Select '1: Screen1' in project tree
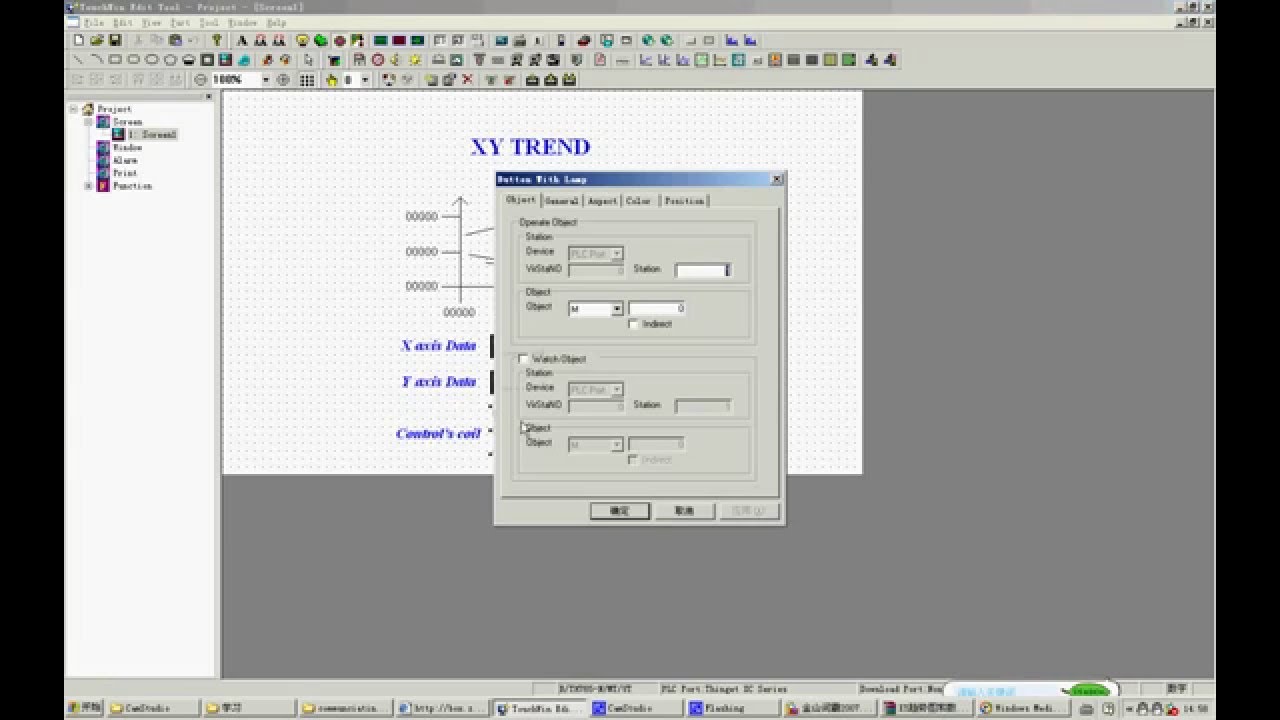This screenshot has width=1280, height=720. coord(152,134)
